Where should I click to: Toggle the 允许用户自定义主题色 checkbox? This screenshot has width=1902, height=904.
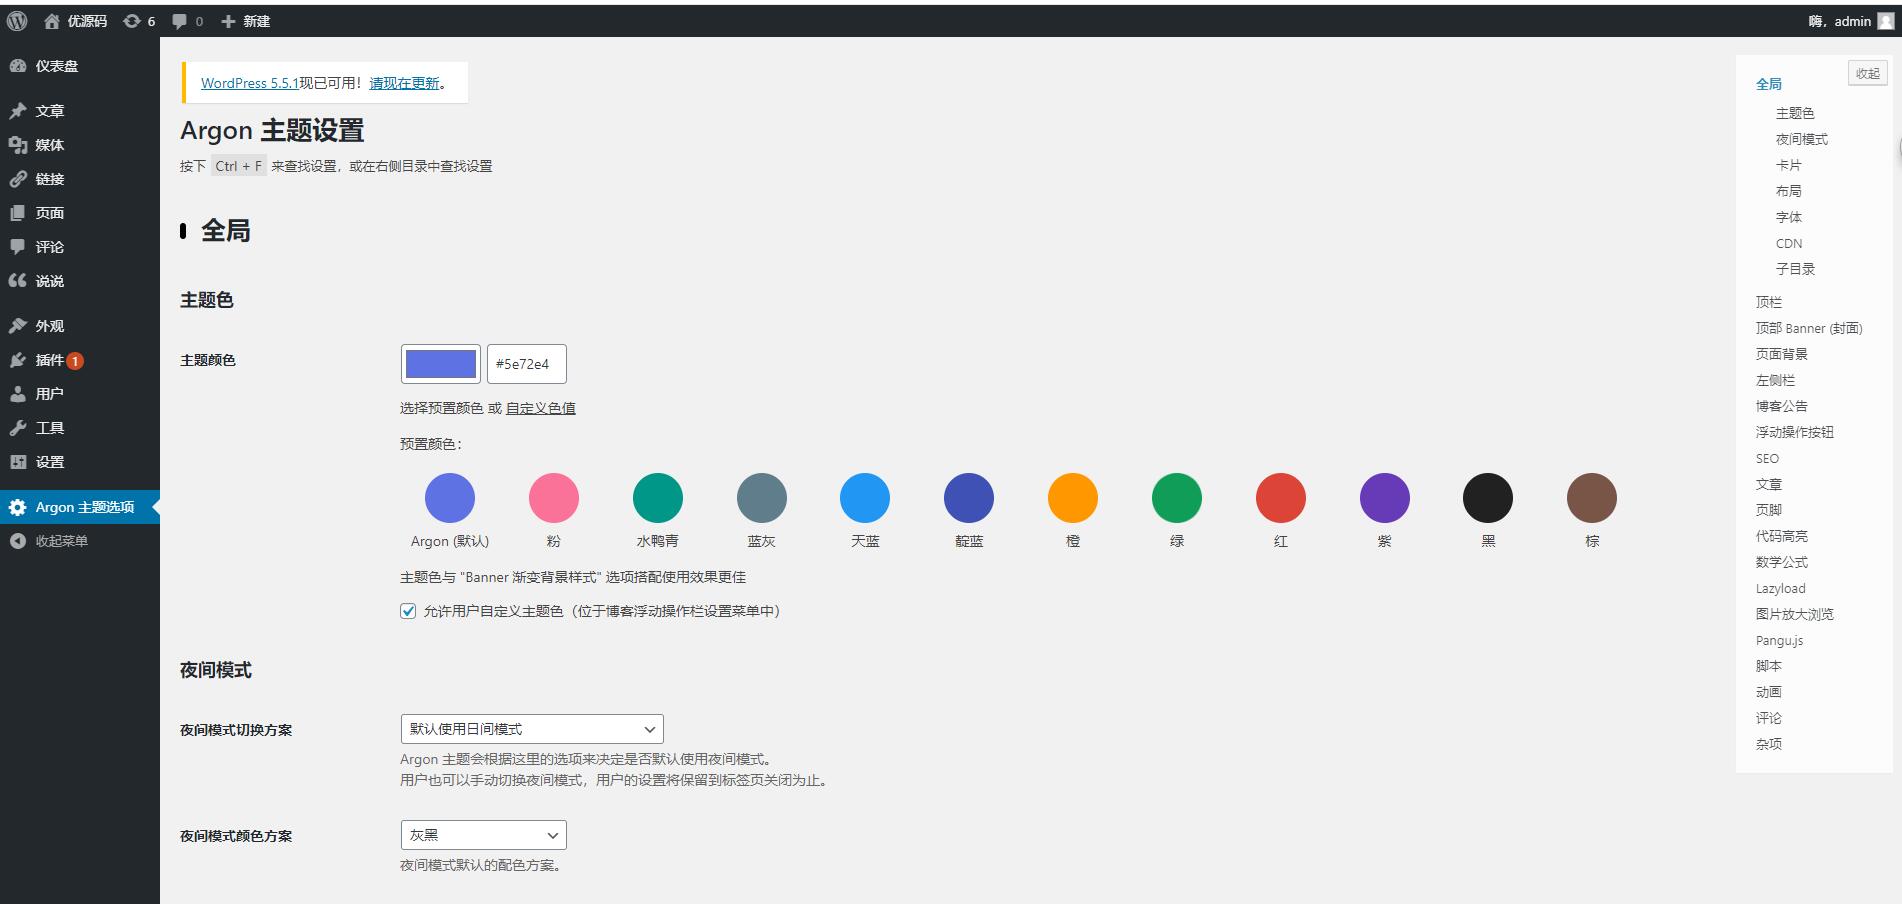pos(408,611)
